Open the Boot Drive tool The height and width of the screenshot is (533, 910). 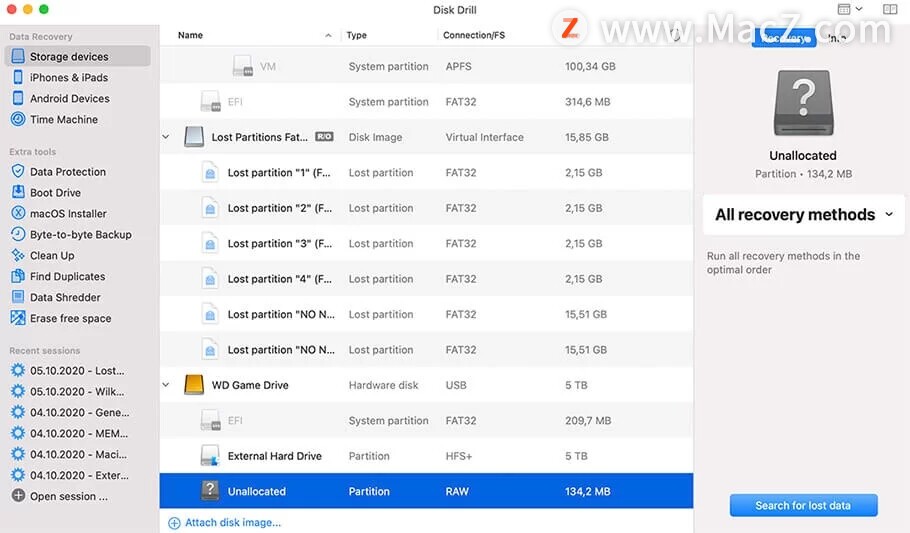point(55,193)
